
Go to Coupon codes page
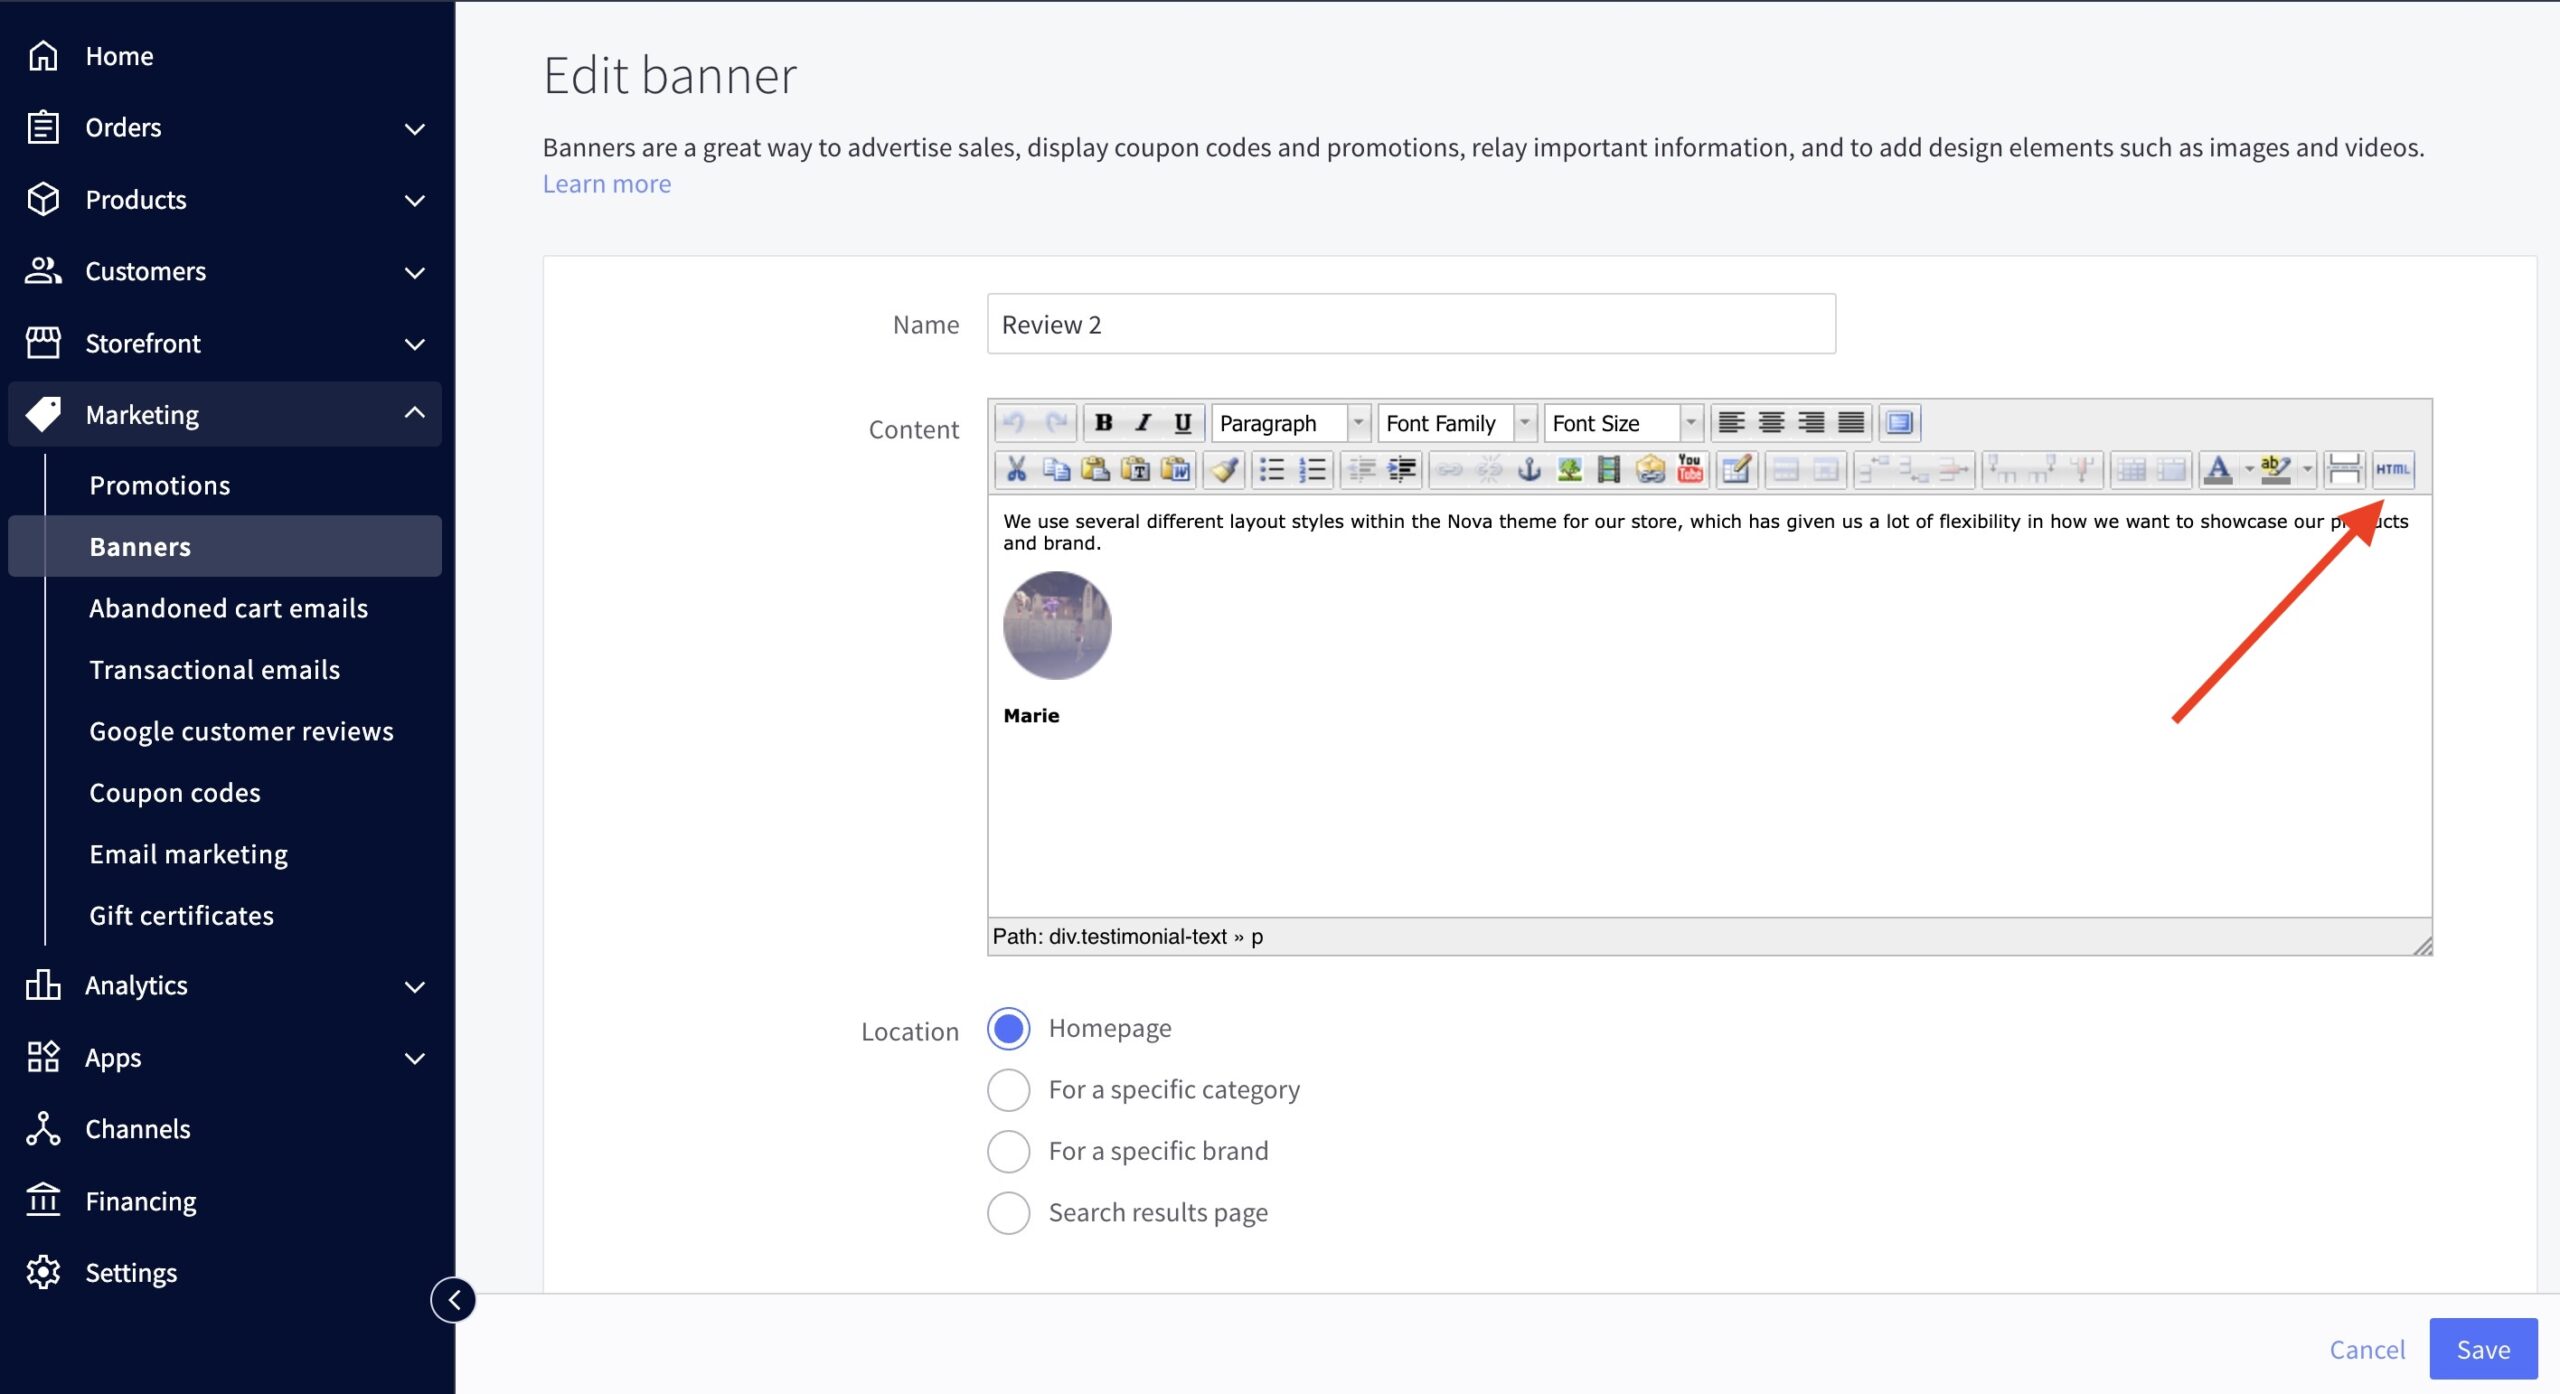[x=175, y=793]
